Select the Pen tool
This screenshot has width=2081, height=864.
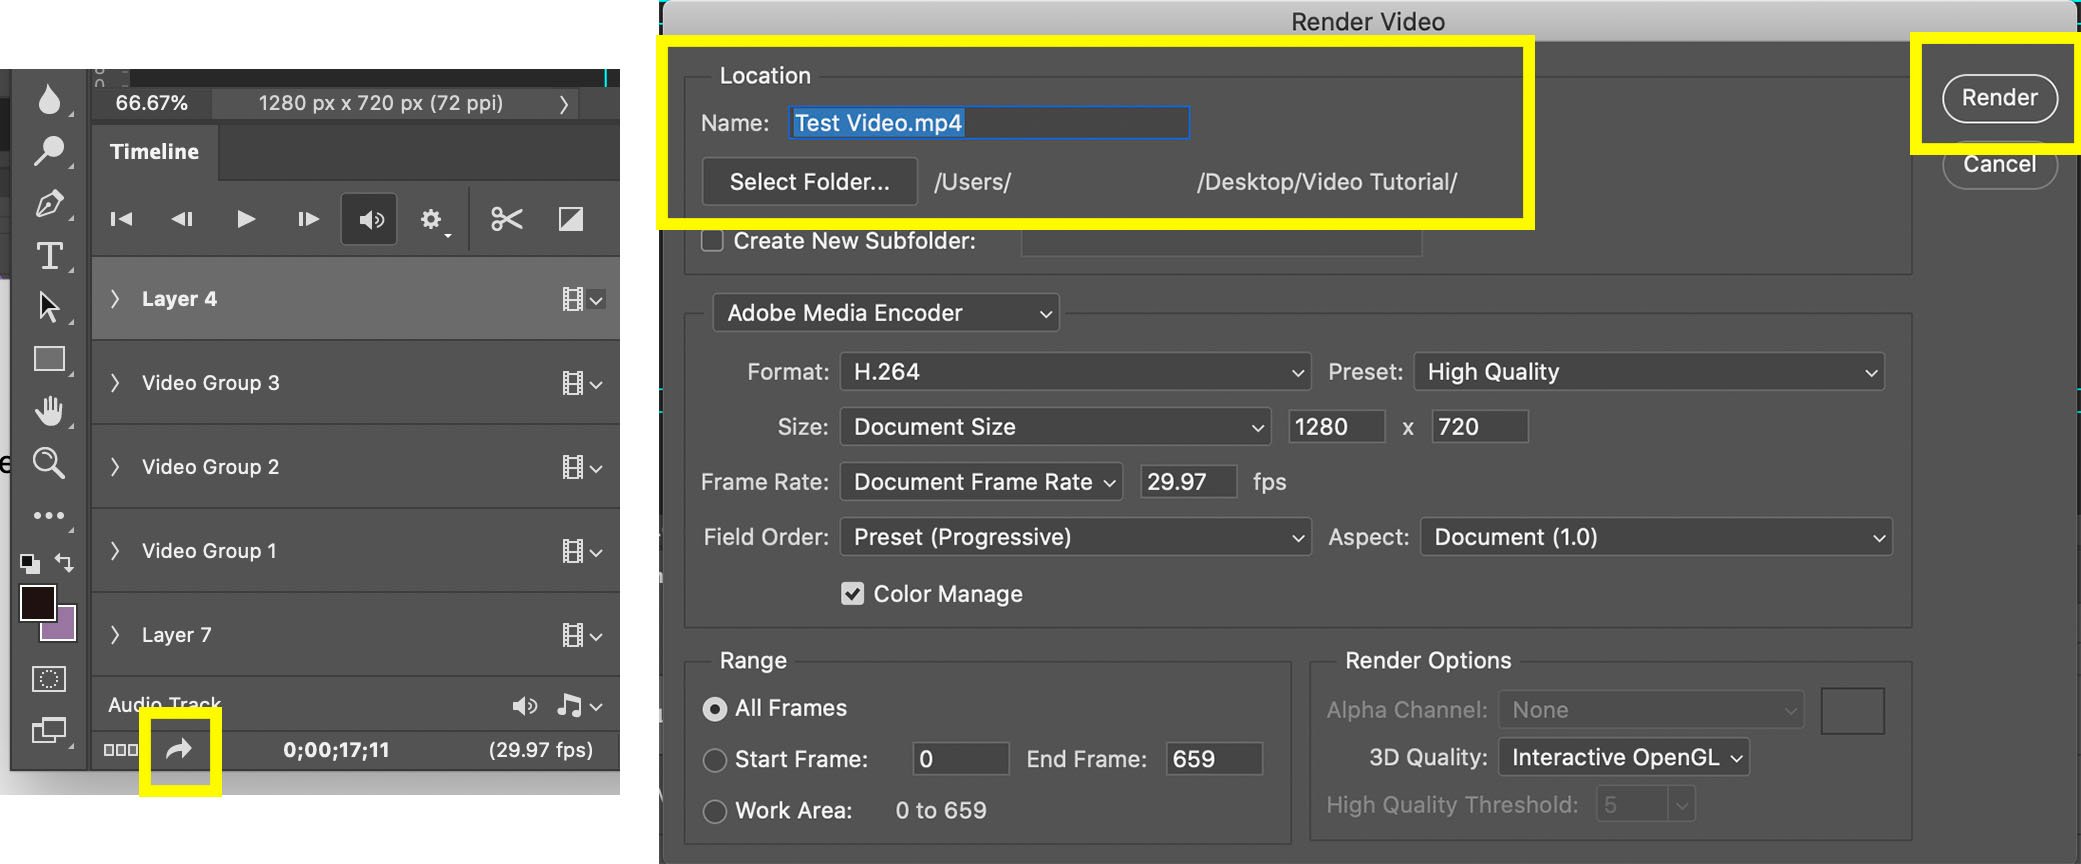[x=49, y=204]
